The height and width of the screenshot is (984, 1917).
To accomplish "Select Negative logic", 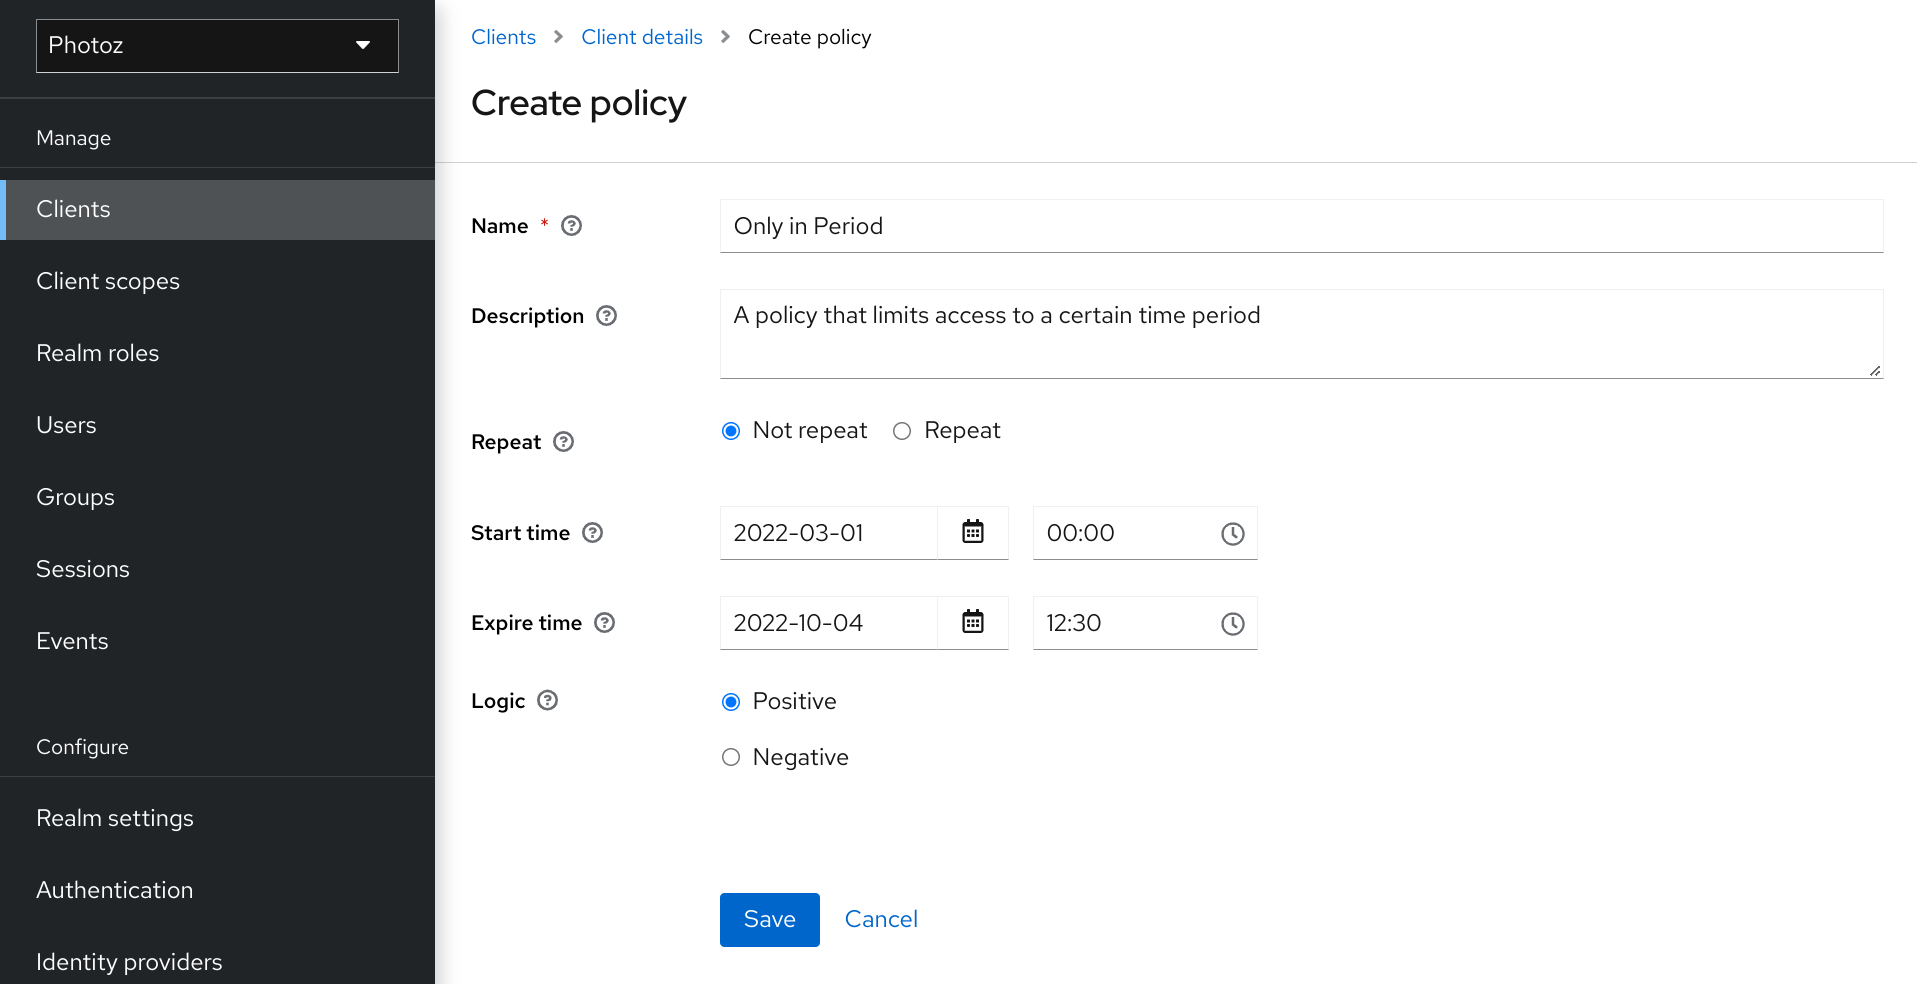I will (730, 757).
